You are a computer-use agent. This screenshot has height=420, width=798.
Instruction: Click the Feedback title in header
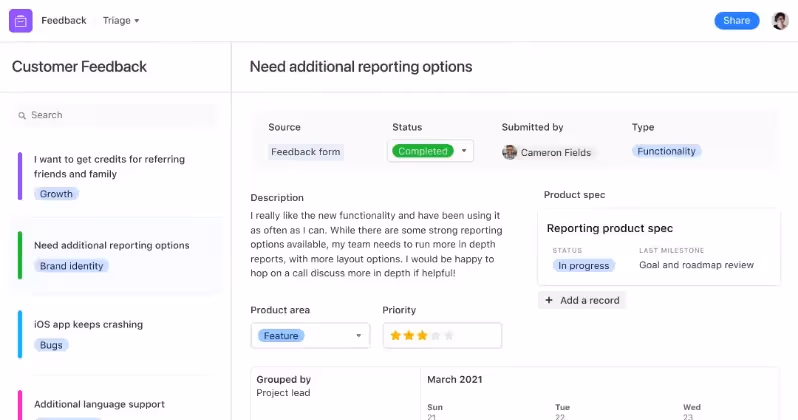pyautogui.click(x=64, y=21)
